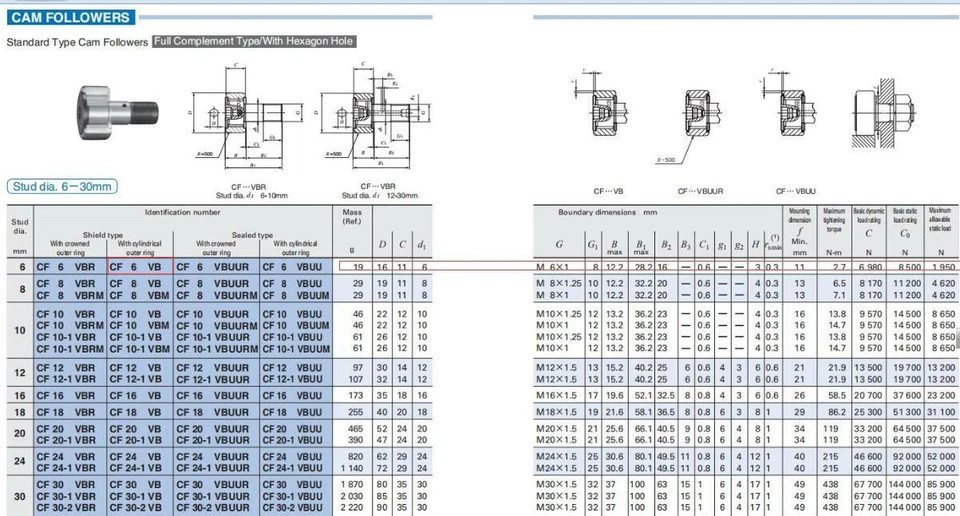Select cell 'CF 30-2 VBUU'

pyautogui.click(x=293, y=507)
